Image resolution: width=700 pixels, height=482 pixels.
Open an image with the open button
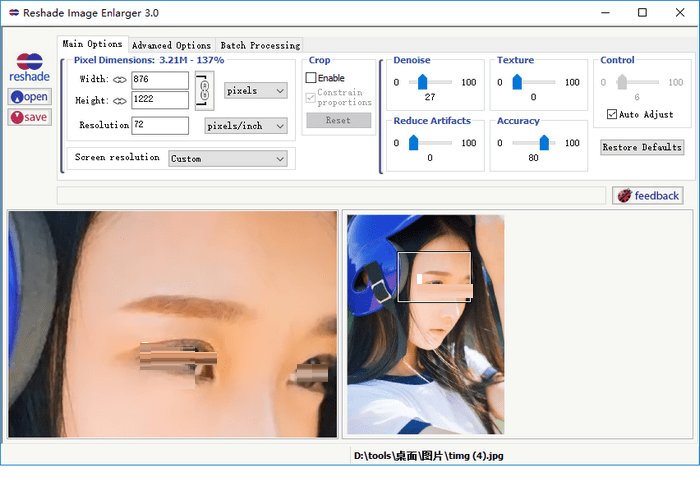tap(30, 97)
